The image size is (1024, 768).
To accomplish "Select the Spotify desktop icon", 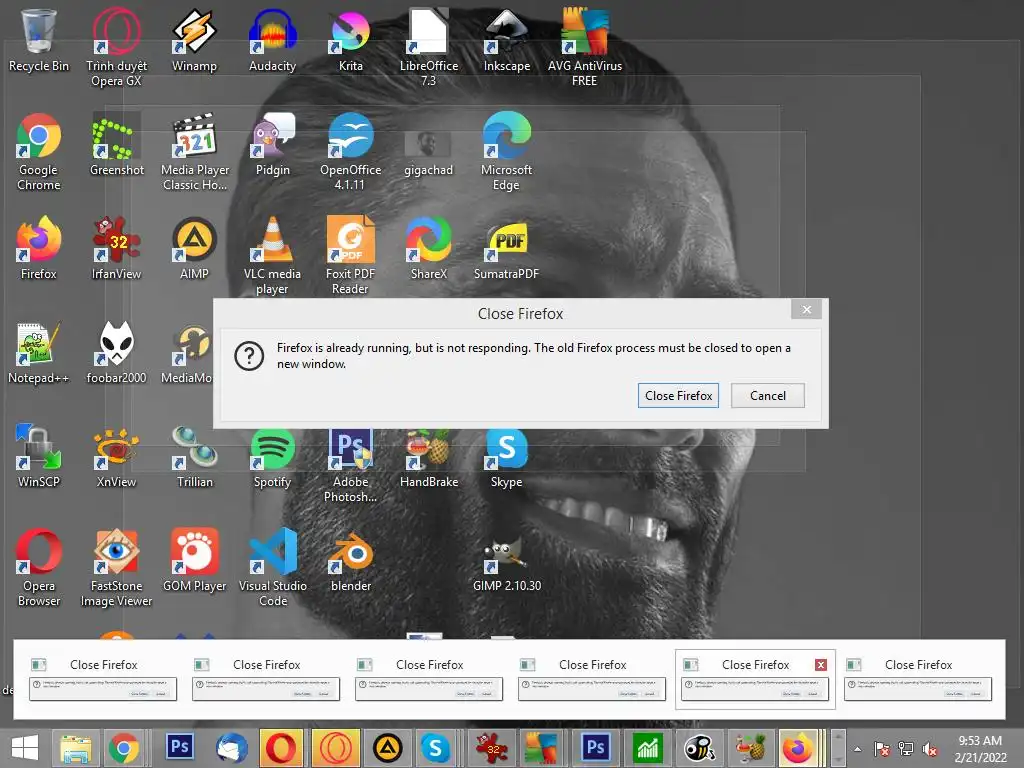I will pyautogui.click(x=272, y=457).
